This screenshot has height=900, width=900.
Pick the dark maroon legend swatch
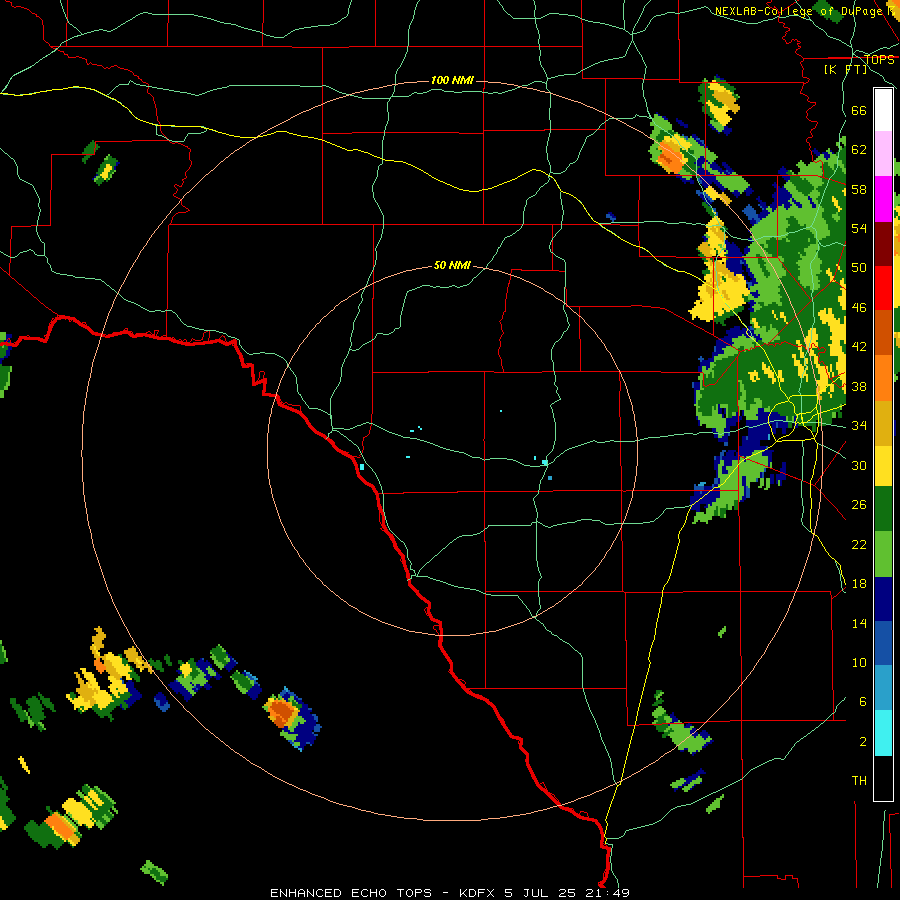(883, 244)
